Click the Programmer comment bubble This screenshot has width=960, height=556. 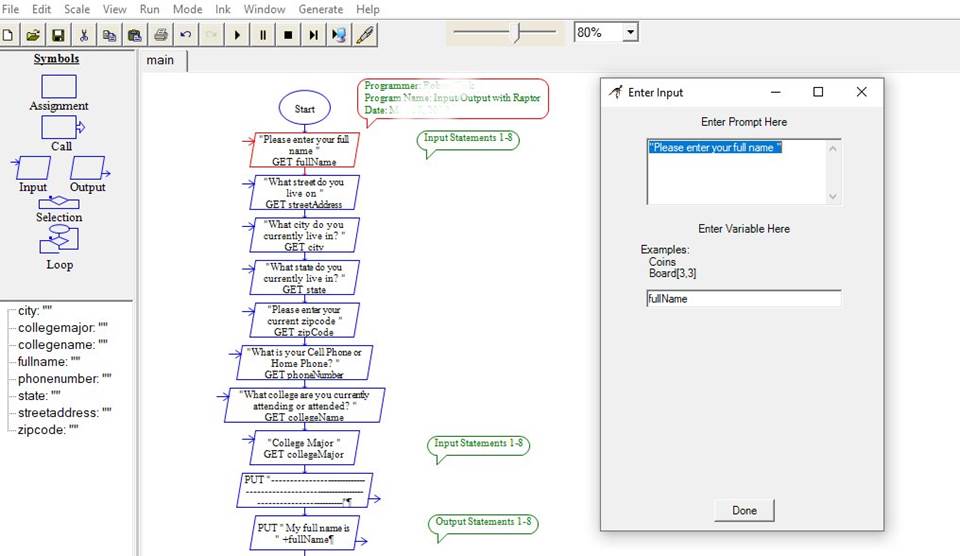coord(453,98)
